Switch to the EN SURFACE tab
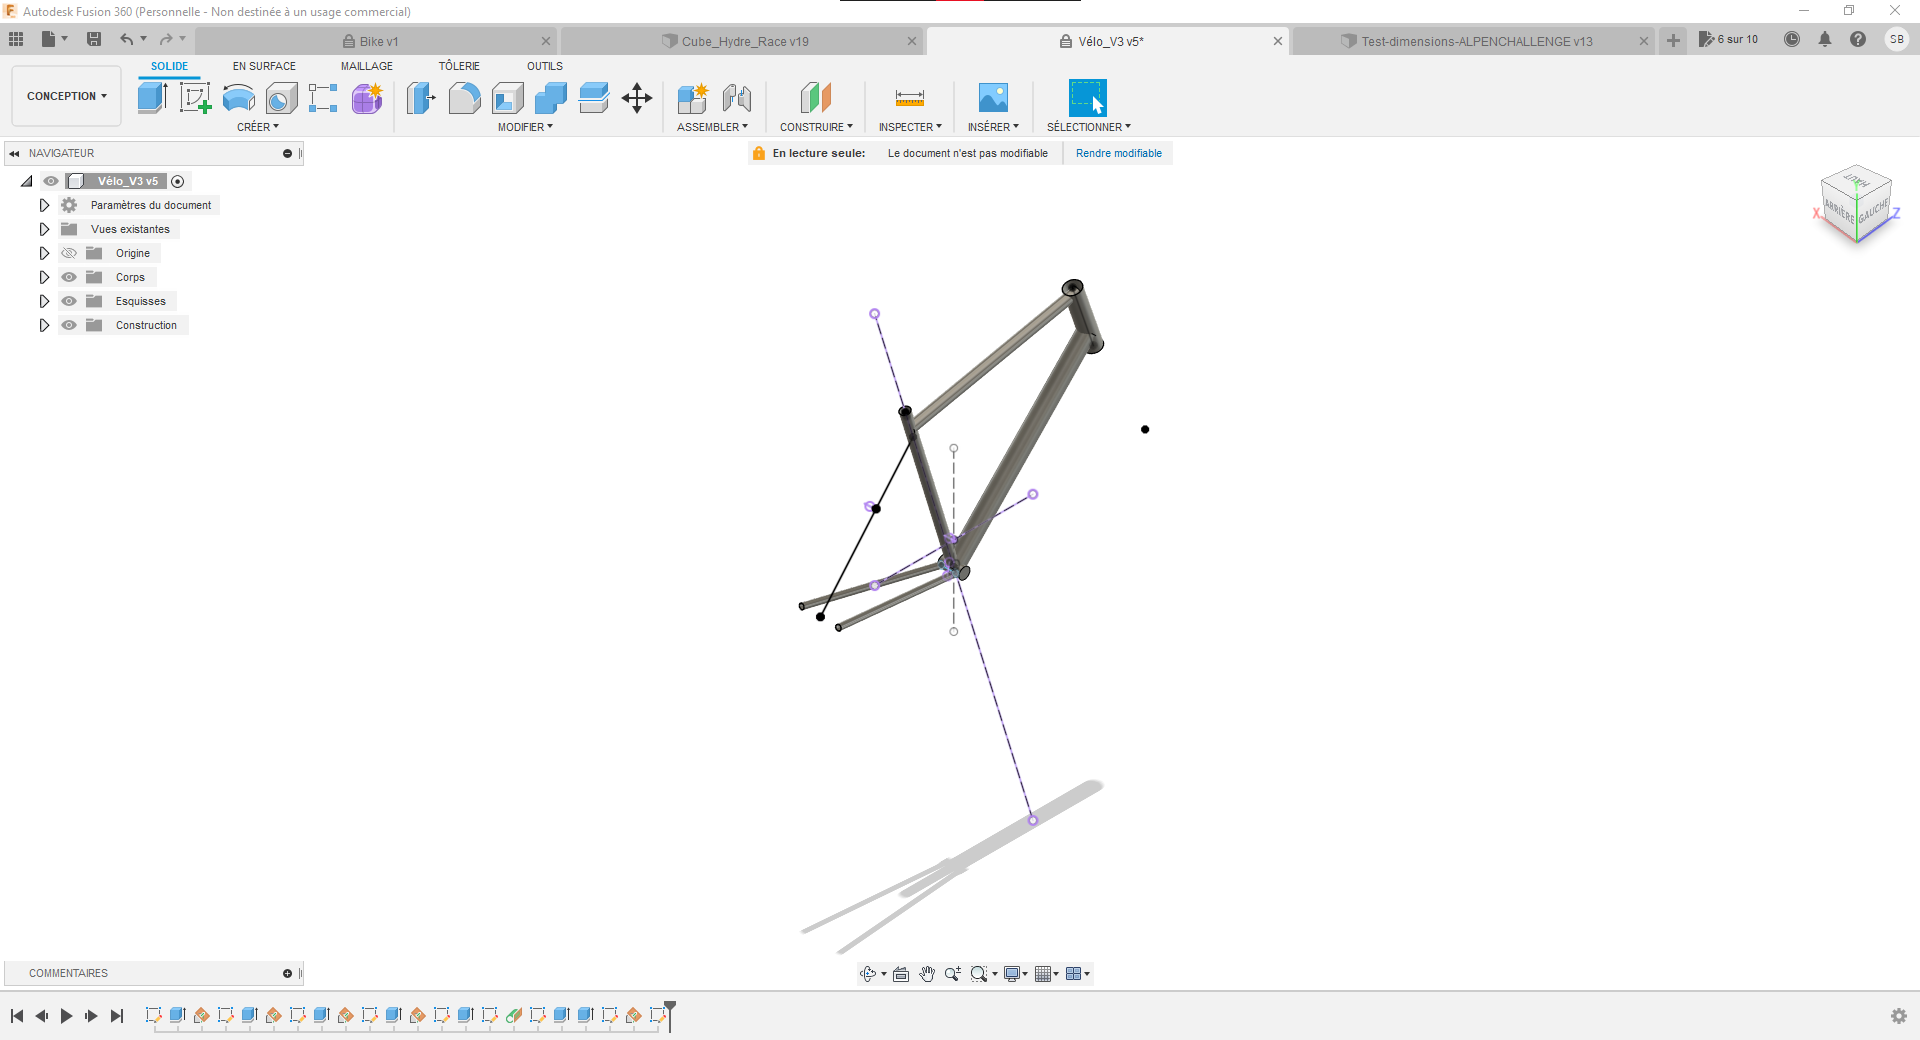This screenshot has width=1920, height=1040. tap(264, 66)
